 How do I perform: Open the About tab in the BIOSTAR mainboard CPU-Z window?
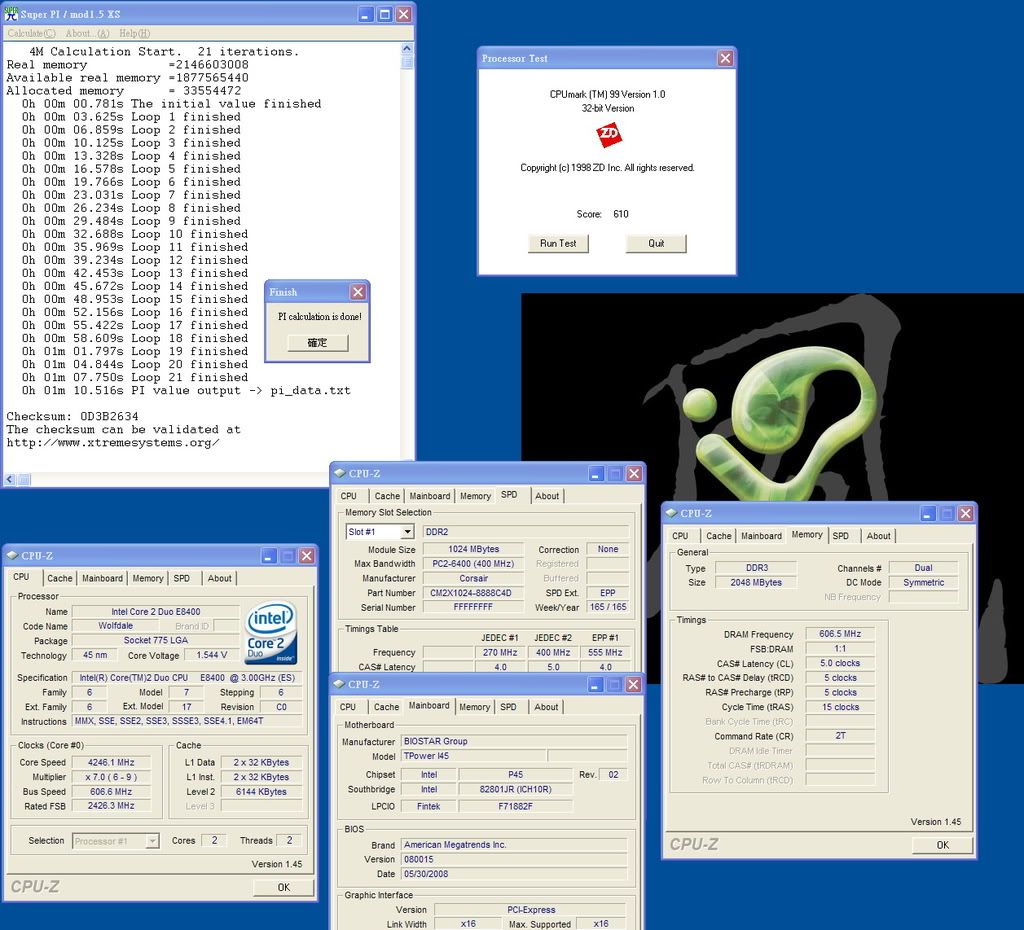[546, 707]
